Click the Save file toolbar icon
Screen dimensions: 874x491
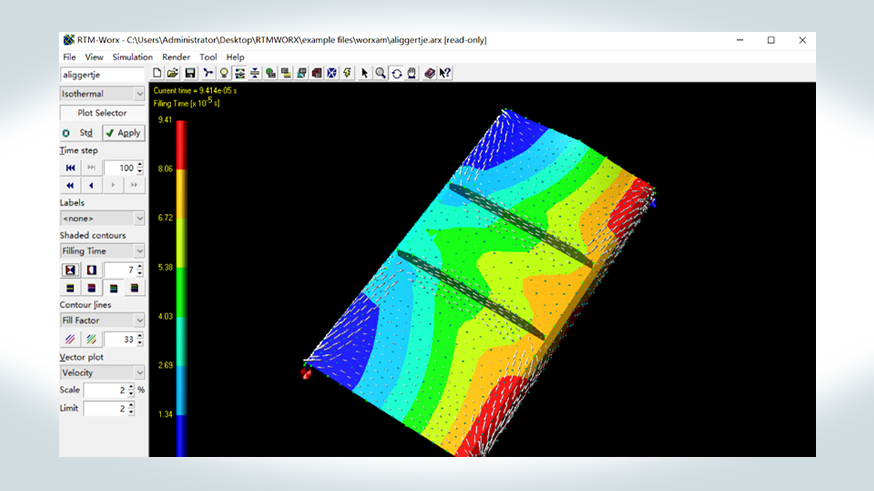pyautogui.click(x=190, y=73)
